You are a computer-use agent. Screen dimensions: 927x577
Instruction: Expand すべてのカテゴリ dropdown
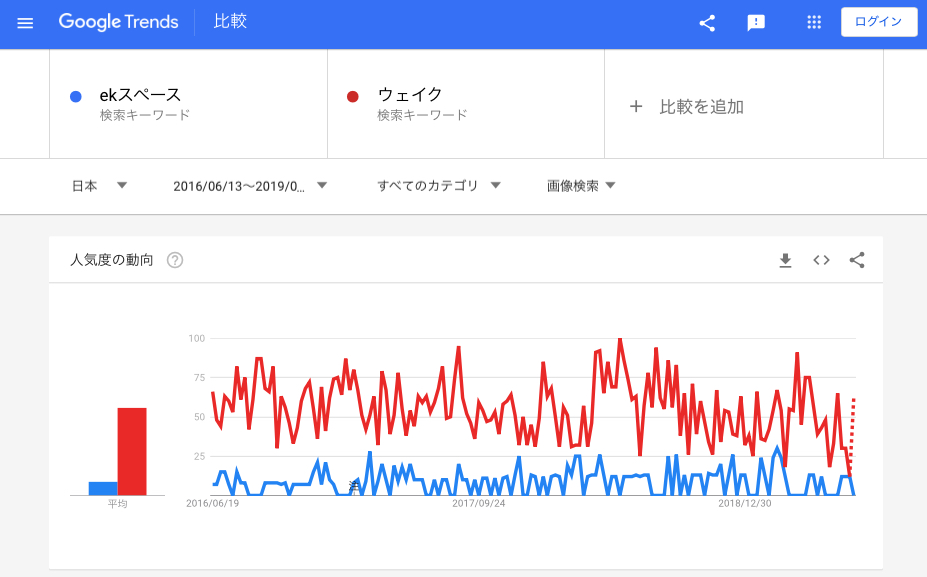439,186
